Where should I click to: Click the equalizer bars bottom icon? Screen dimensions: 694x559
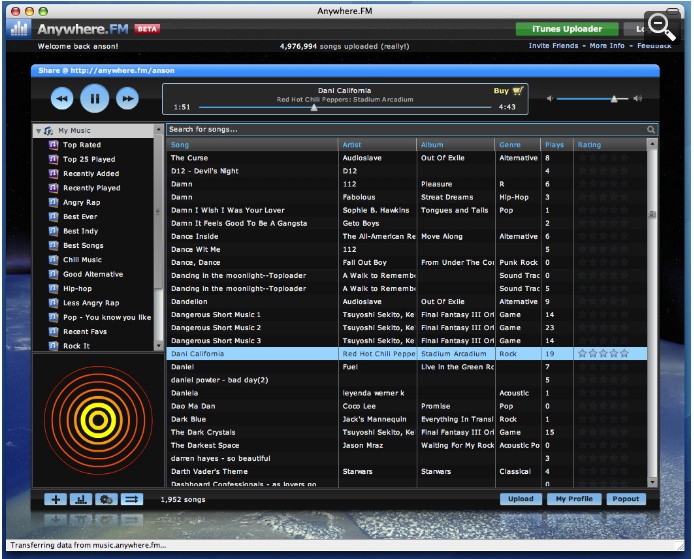point(81,499)
